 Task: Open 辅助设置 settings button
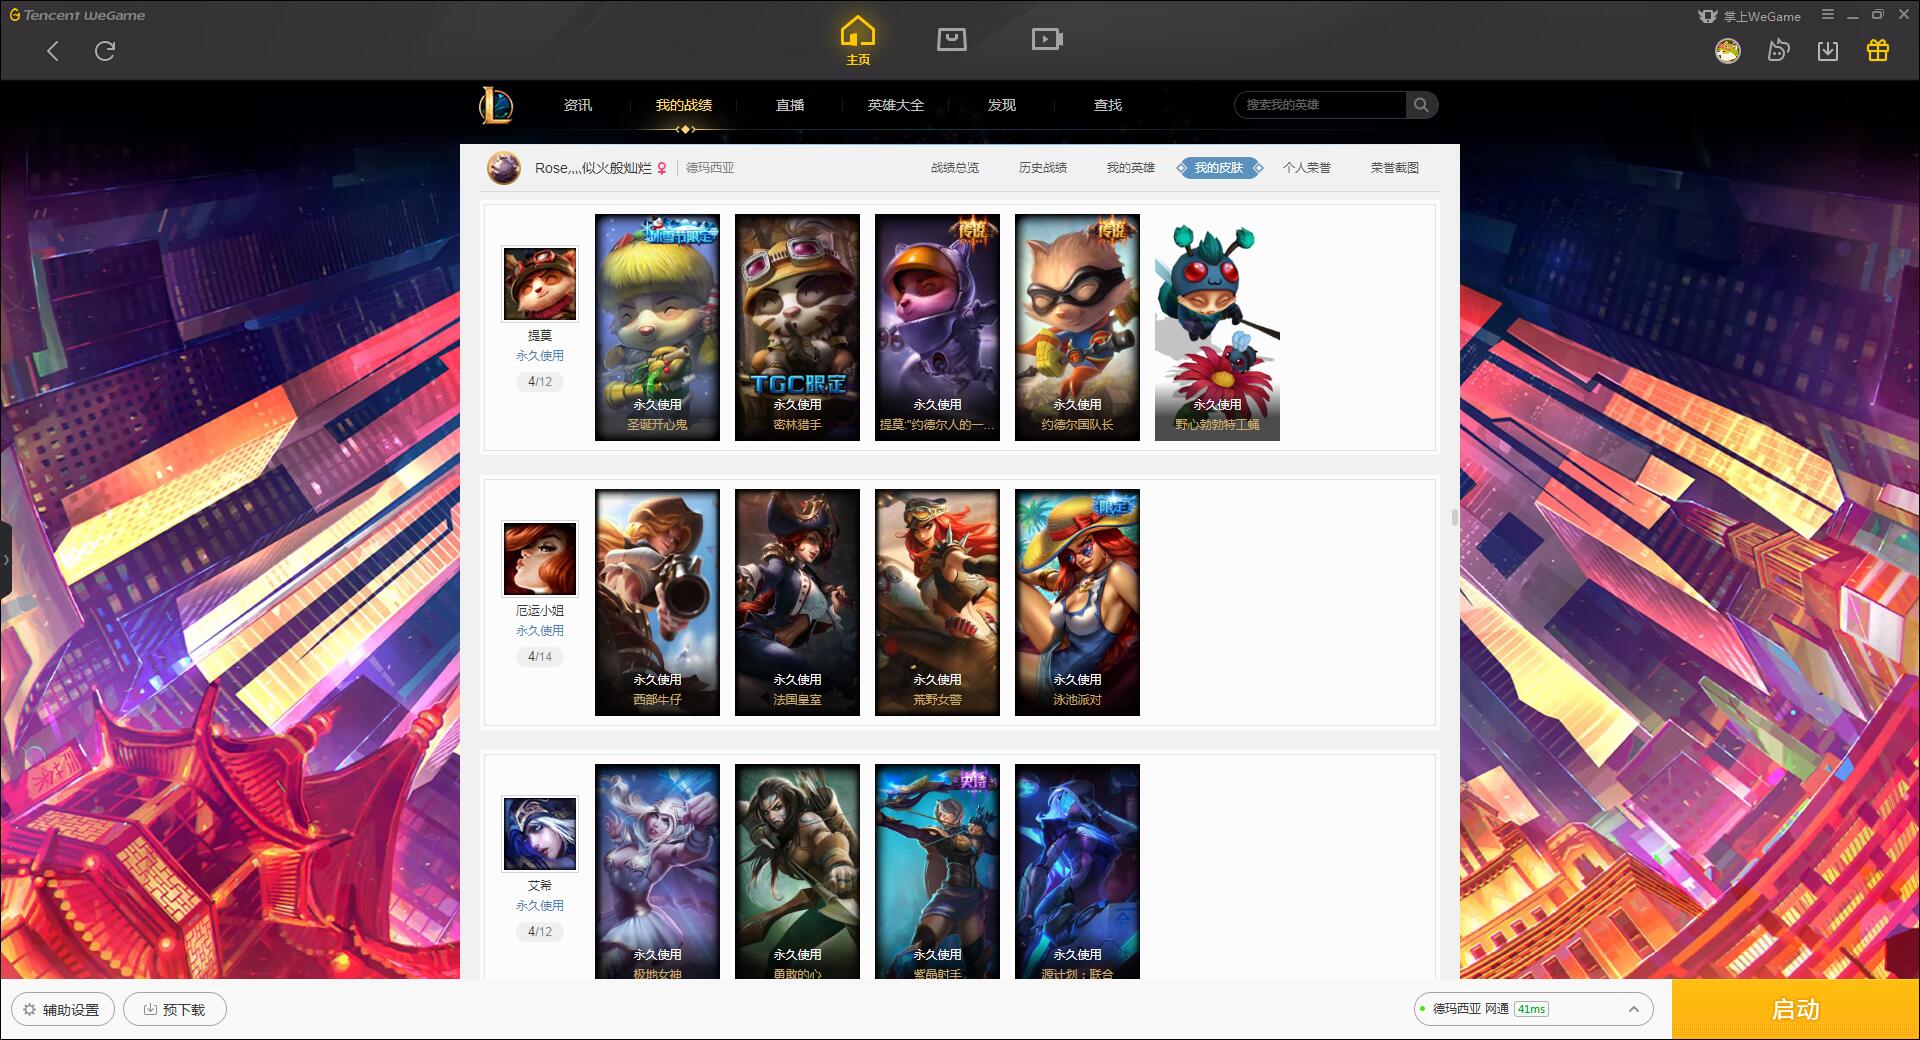[x=62, y=1010]
